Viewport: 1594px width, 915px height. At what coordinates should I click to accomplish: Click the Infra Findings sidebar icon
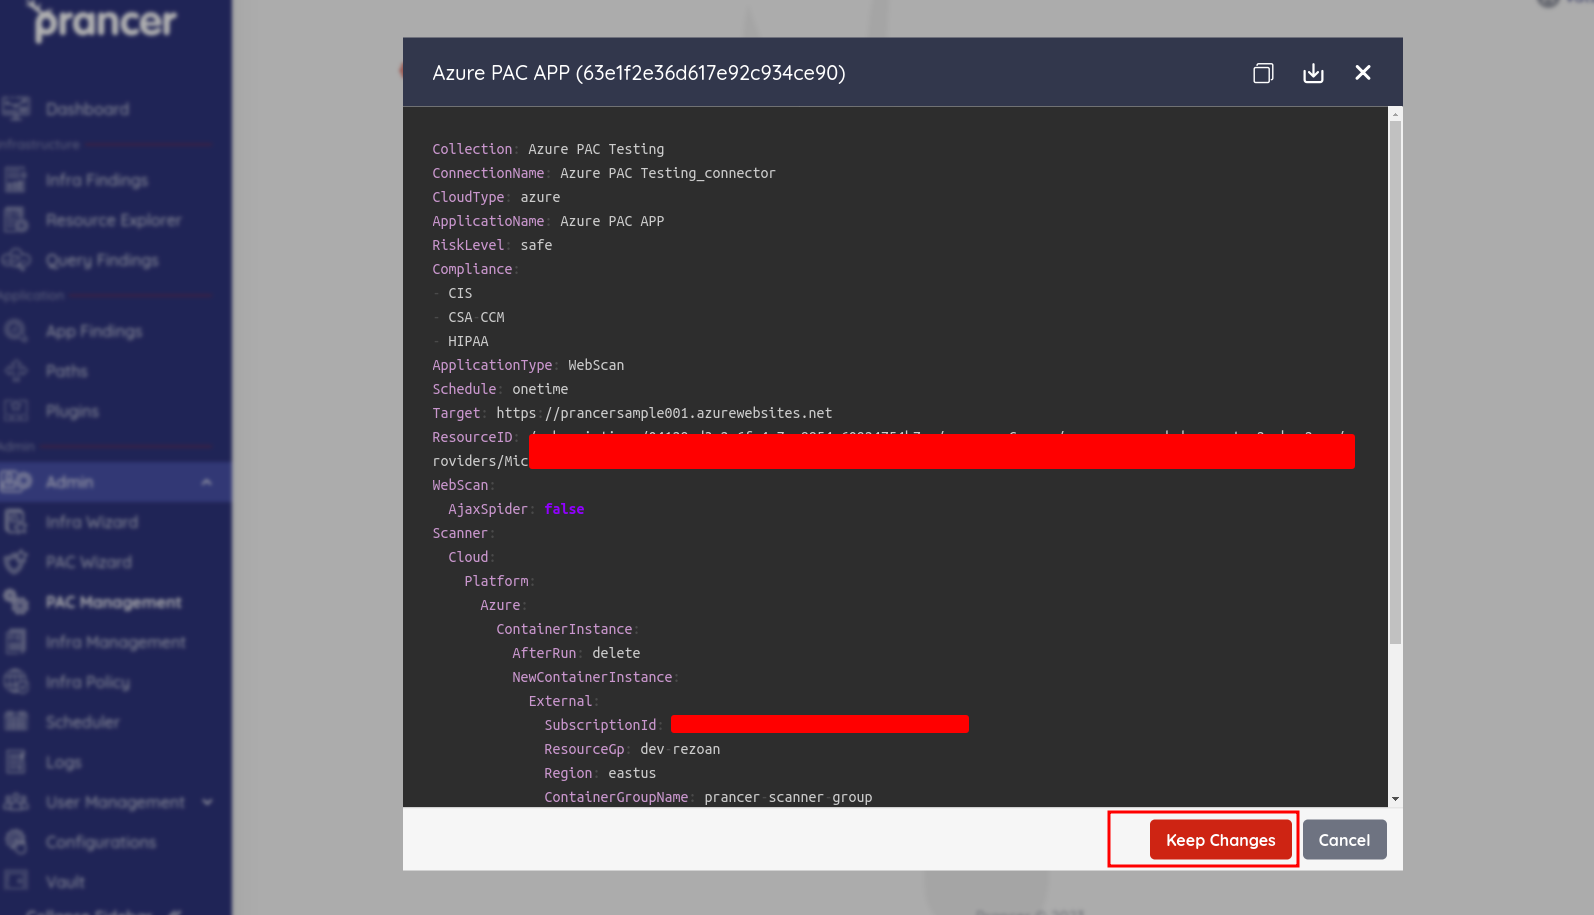click(16, 180)
